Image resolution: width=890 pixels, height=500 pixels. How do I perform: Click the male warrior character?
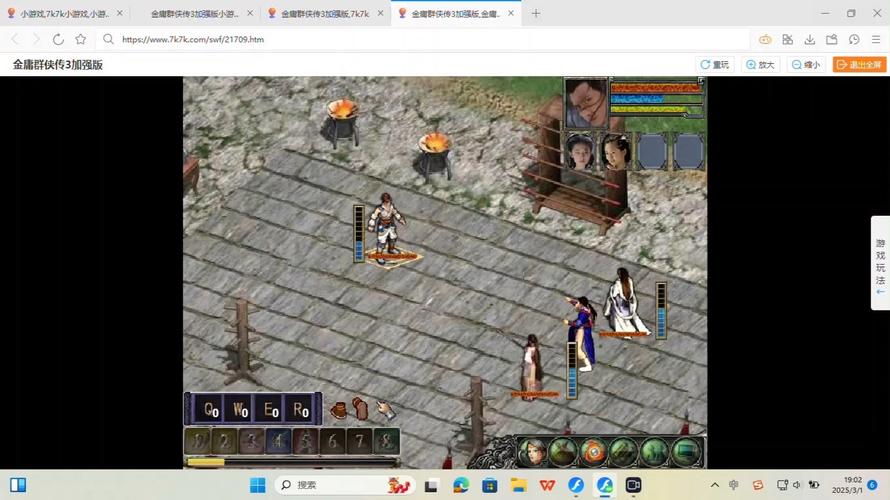tap(386, 229)
